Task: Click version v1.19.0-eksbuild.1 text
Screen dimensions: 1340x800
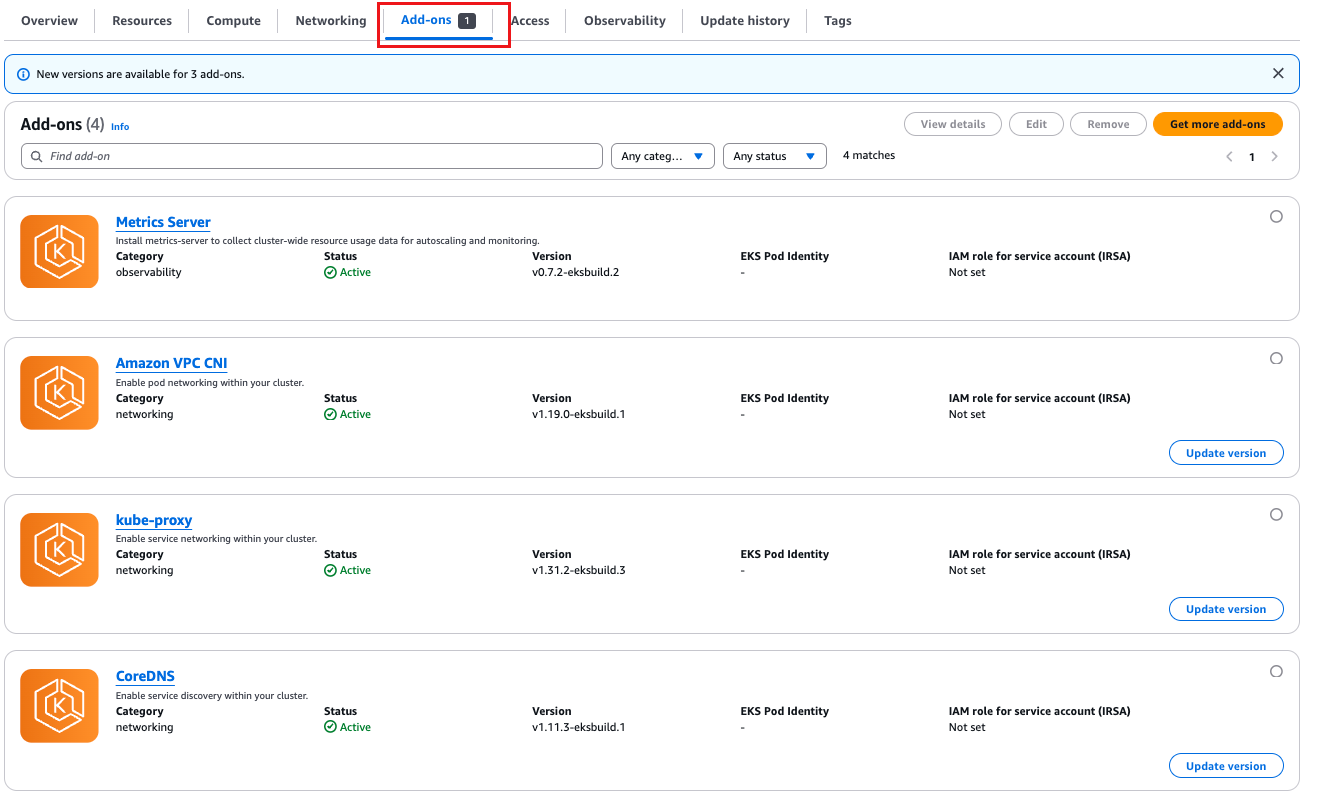Action: pyautogui.click(x=578, y=414)
